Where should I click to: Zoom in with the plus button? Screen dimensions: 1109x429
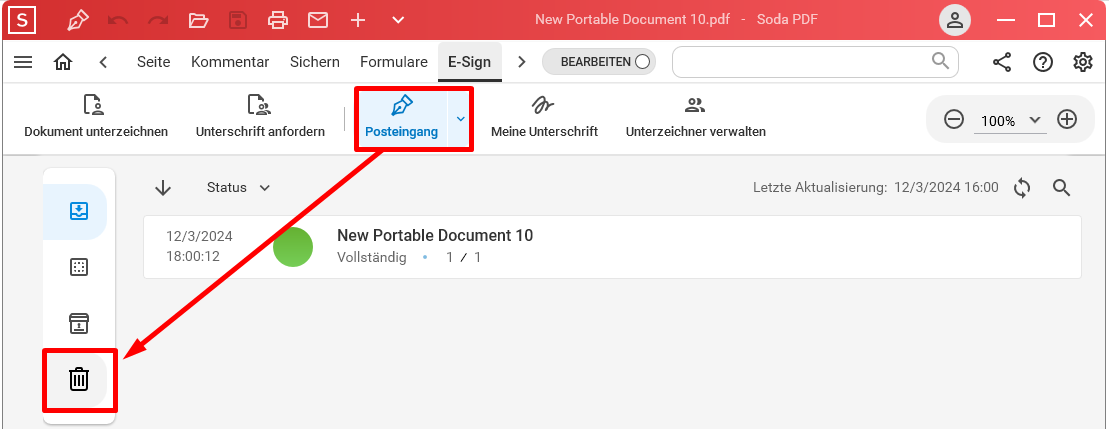pyautogui.click(x=1067, y=119)
